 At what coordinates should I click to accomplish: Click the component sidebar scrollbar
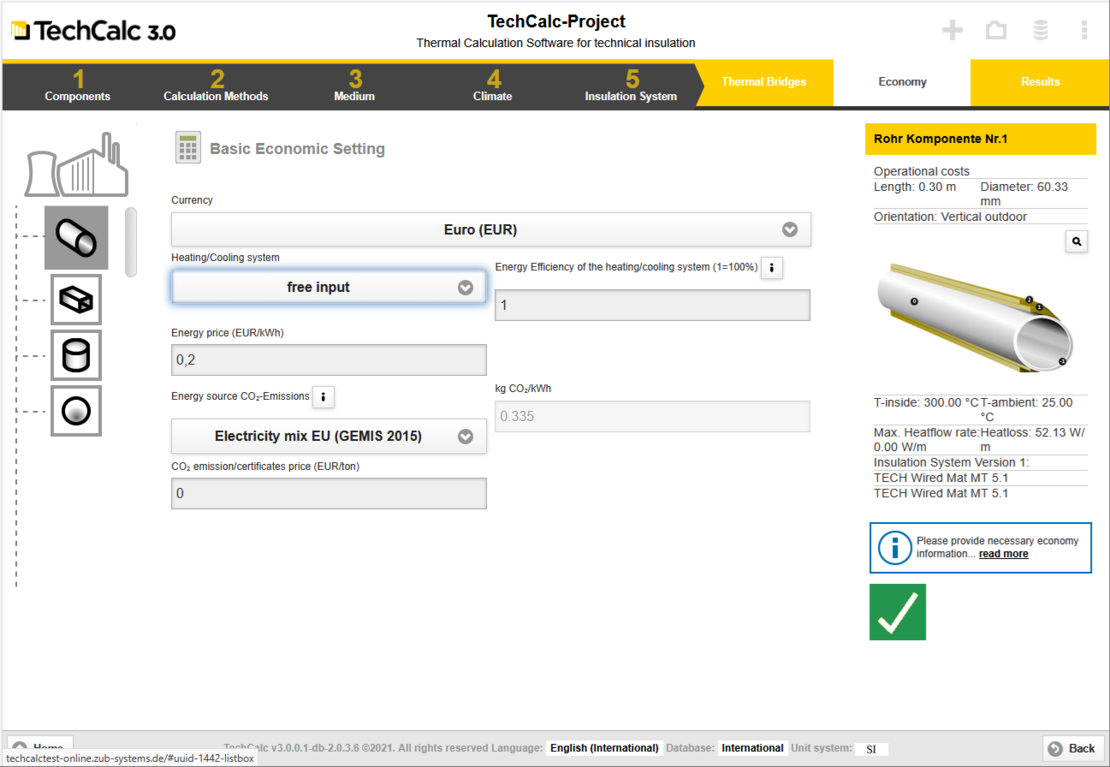point(131,242)
